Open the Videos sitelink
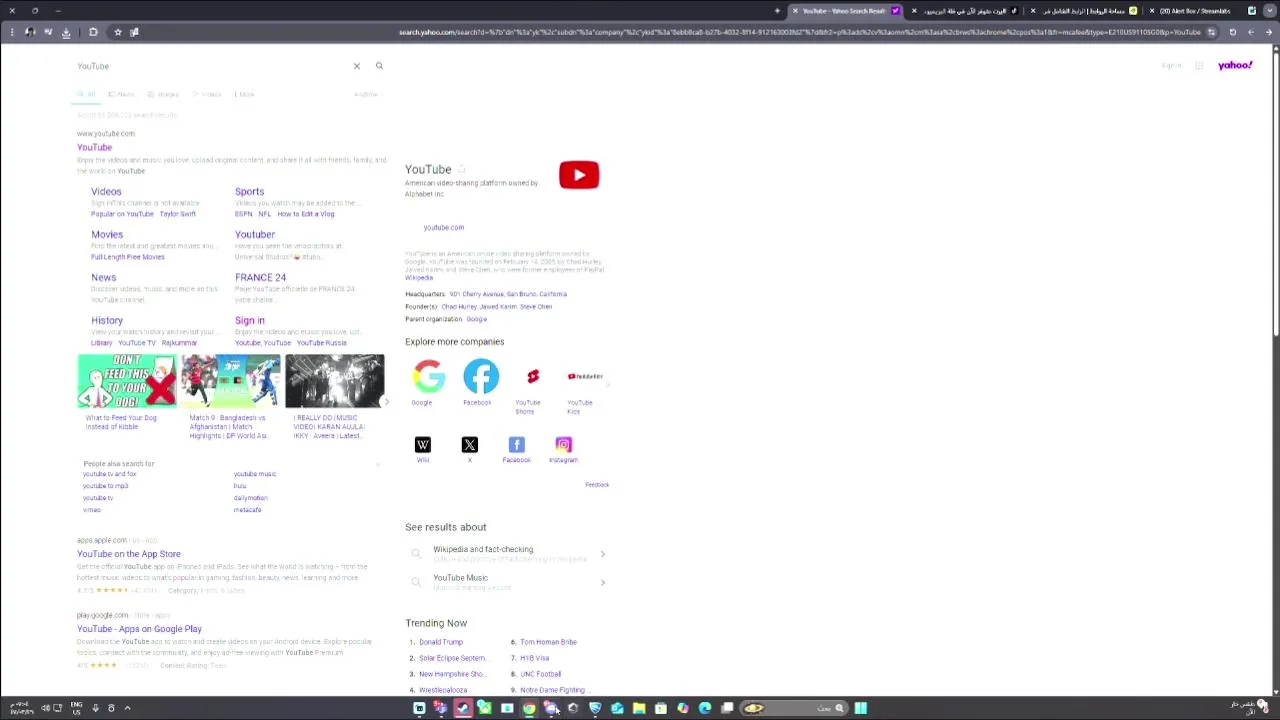This screenshot has width=1280, height=720. point(106,191)
